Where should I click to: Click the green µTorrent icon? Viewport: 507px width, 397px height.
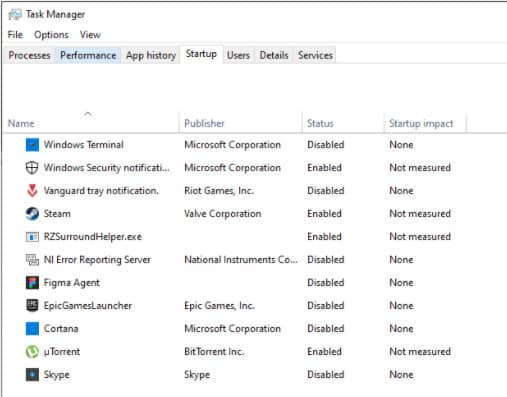(x=32, y=352)
